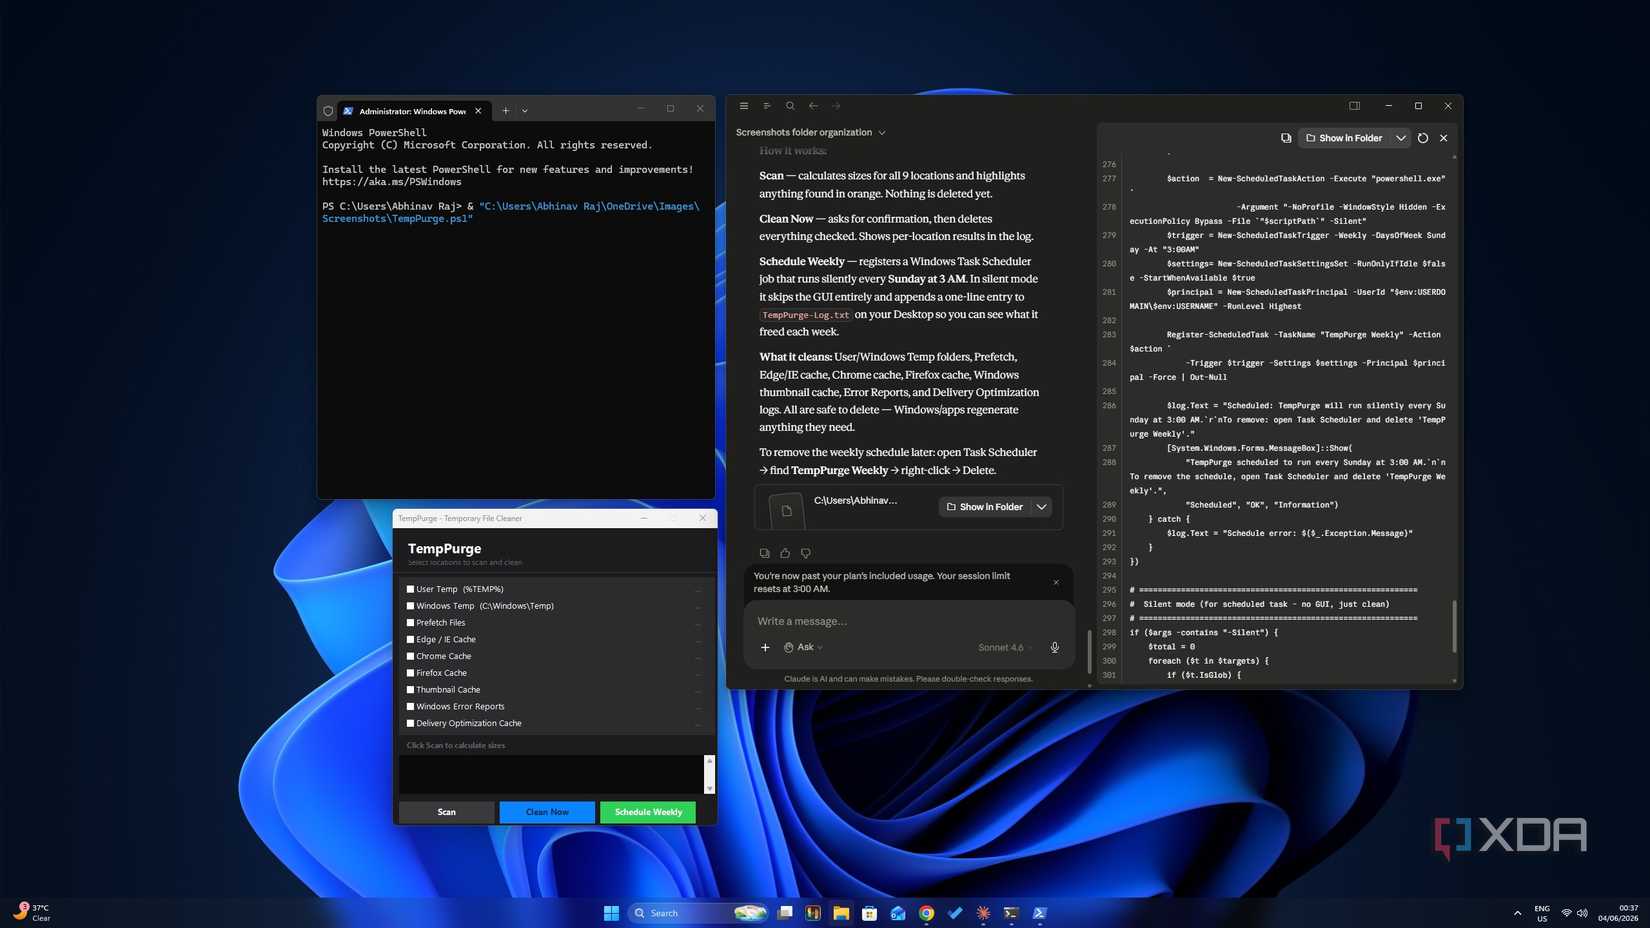Image resolution: width=1650 pixels, height=928 pixels.
Task: Toggle the side panel layout icon in Claude
Action: (1354, 106)
